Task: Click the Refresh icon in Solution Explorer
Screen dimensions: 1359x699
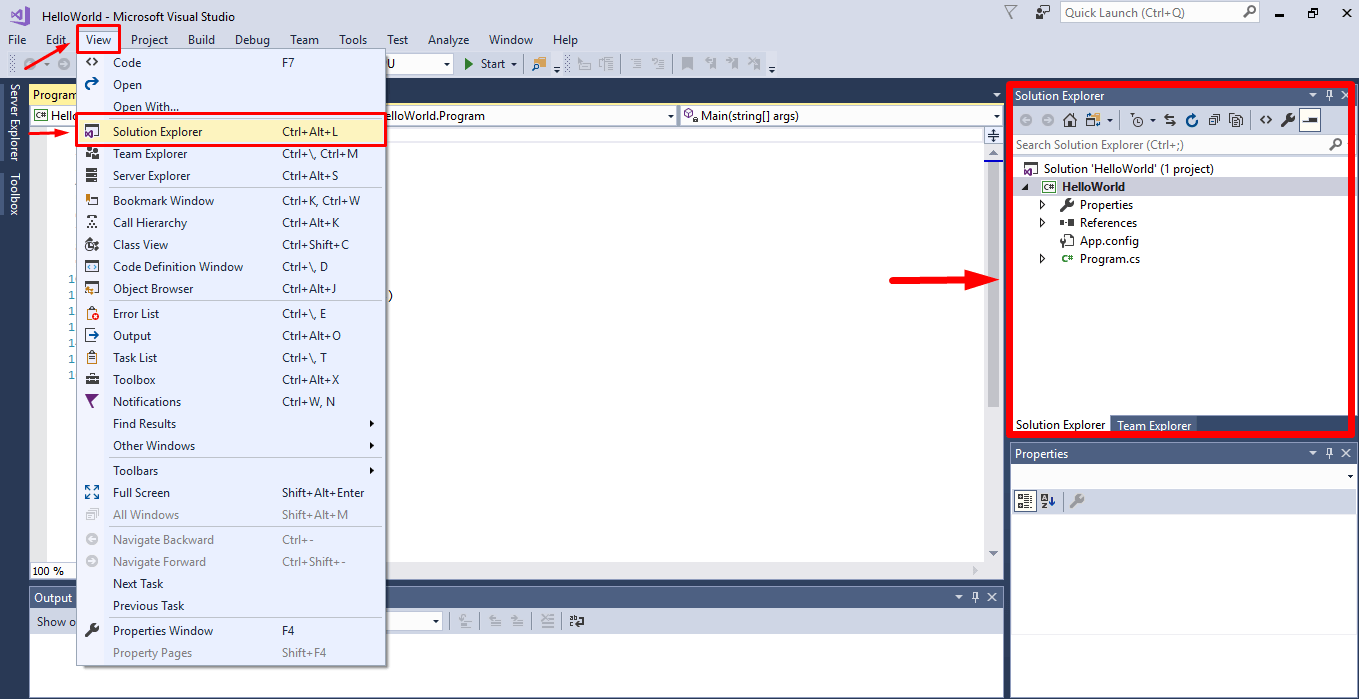Action: coord(1191,120)
